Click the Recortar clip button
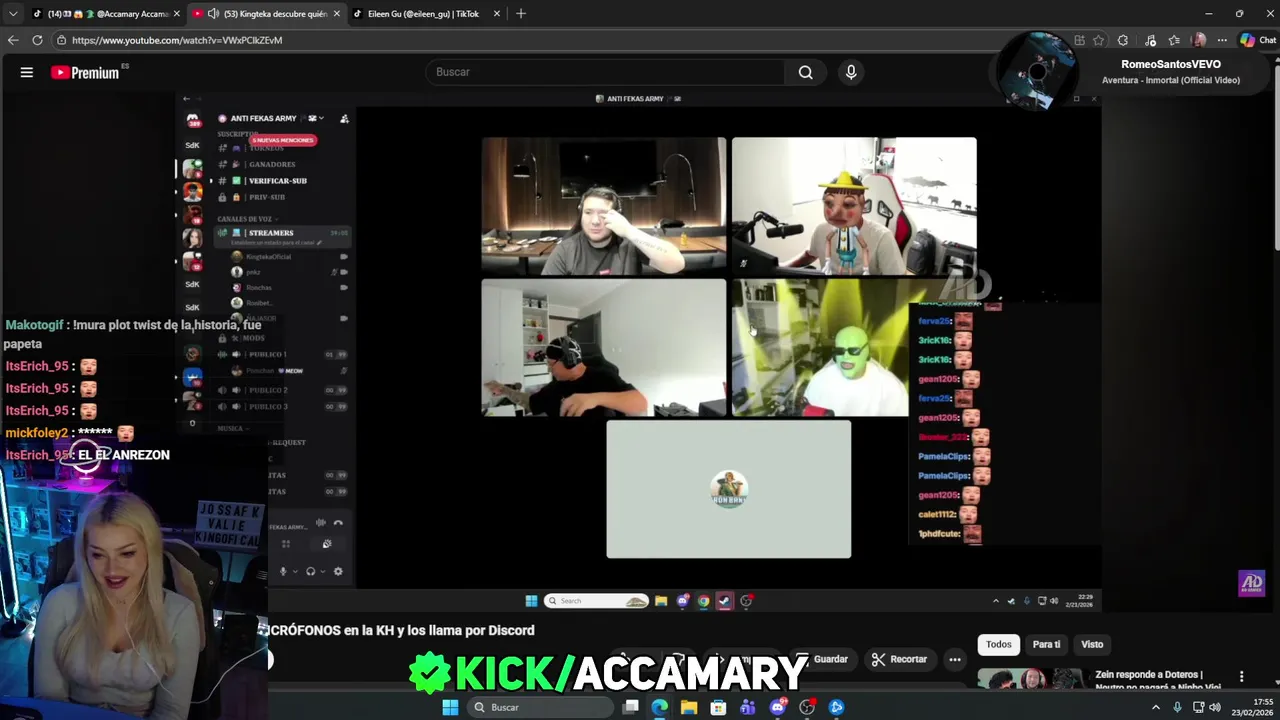The image size is (1280, 720). pos(899,659)
